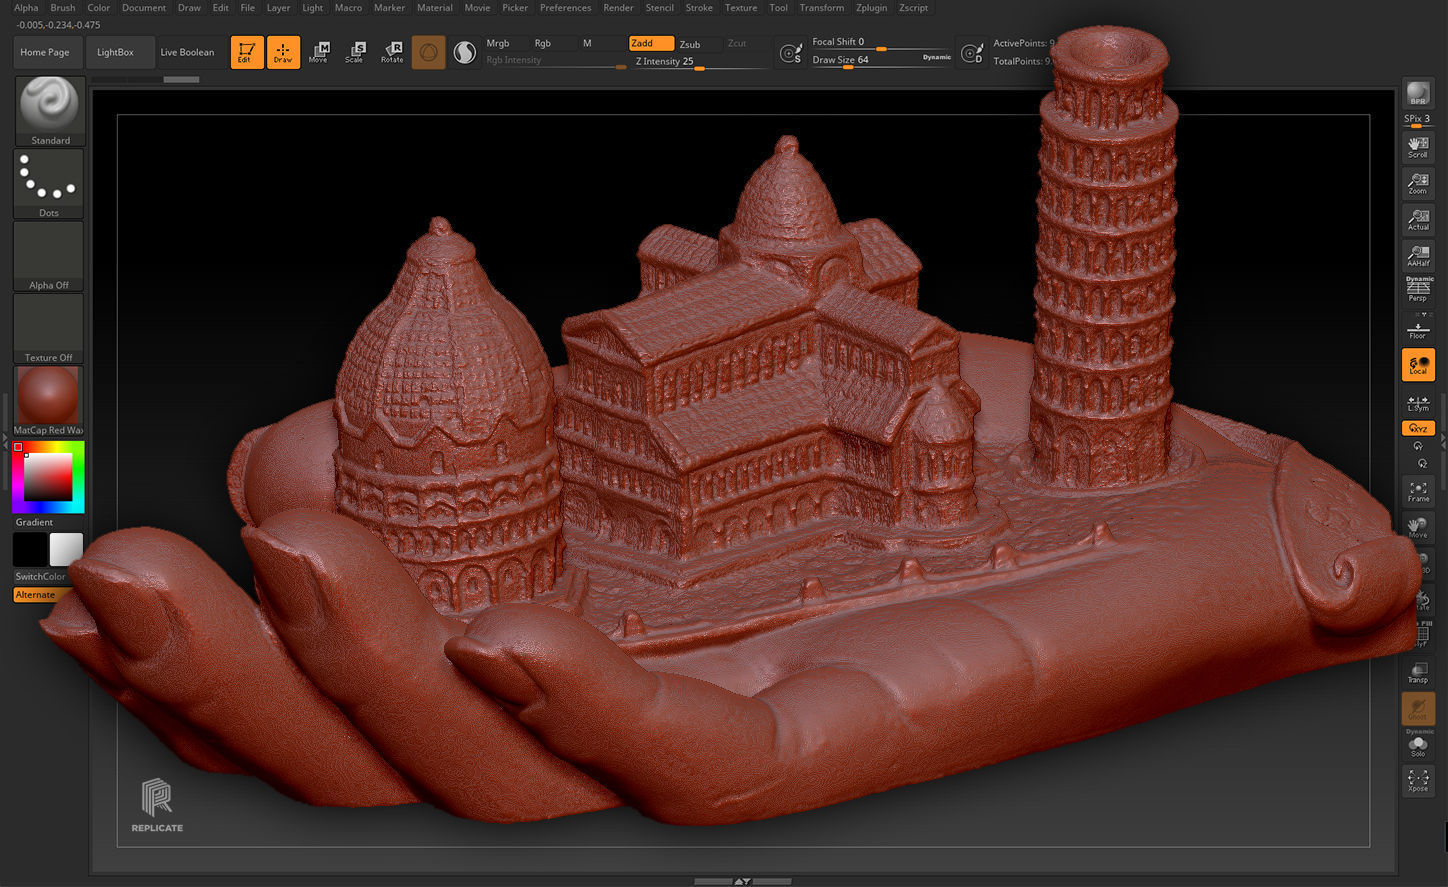Open the Alpha menu
The image size is (1448, 887).
pyautogui.click(x=26, y=7)
